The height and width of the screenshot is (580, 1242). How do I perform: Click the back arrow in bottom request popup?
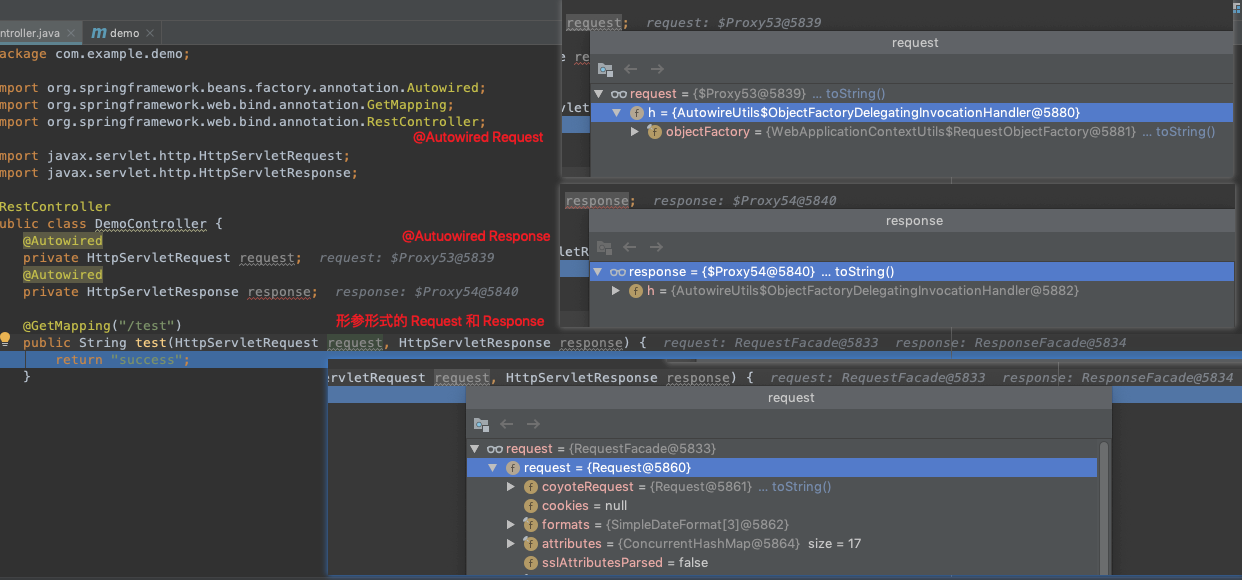[x=507, y=425]
